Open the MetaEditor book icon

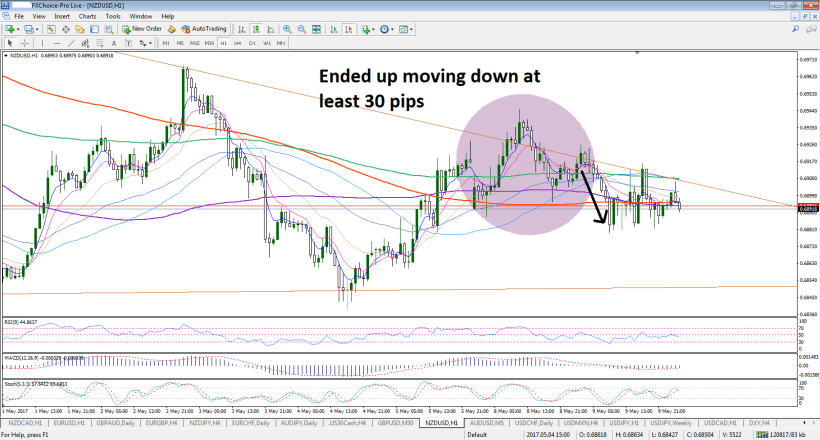[172, 29]
